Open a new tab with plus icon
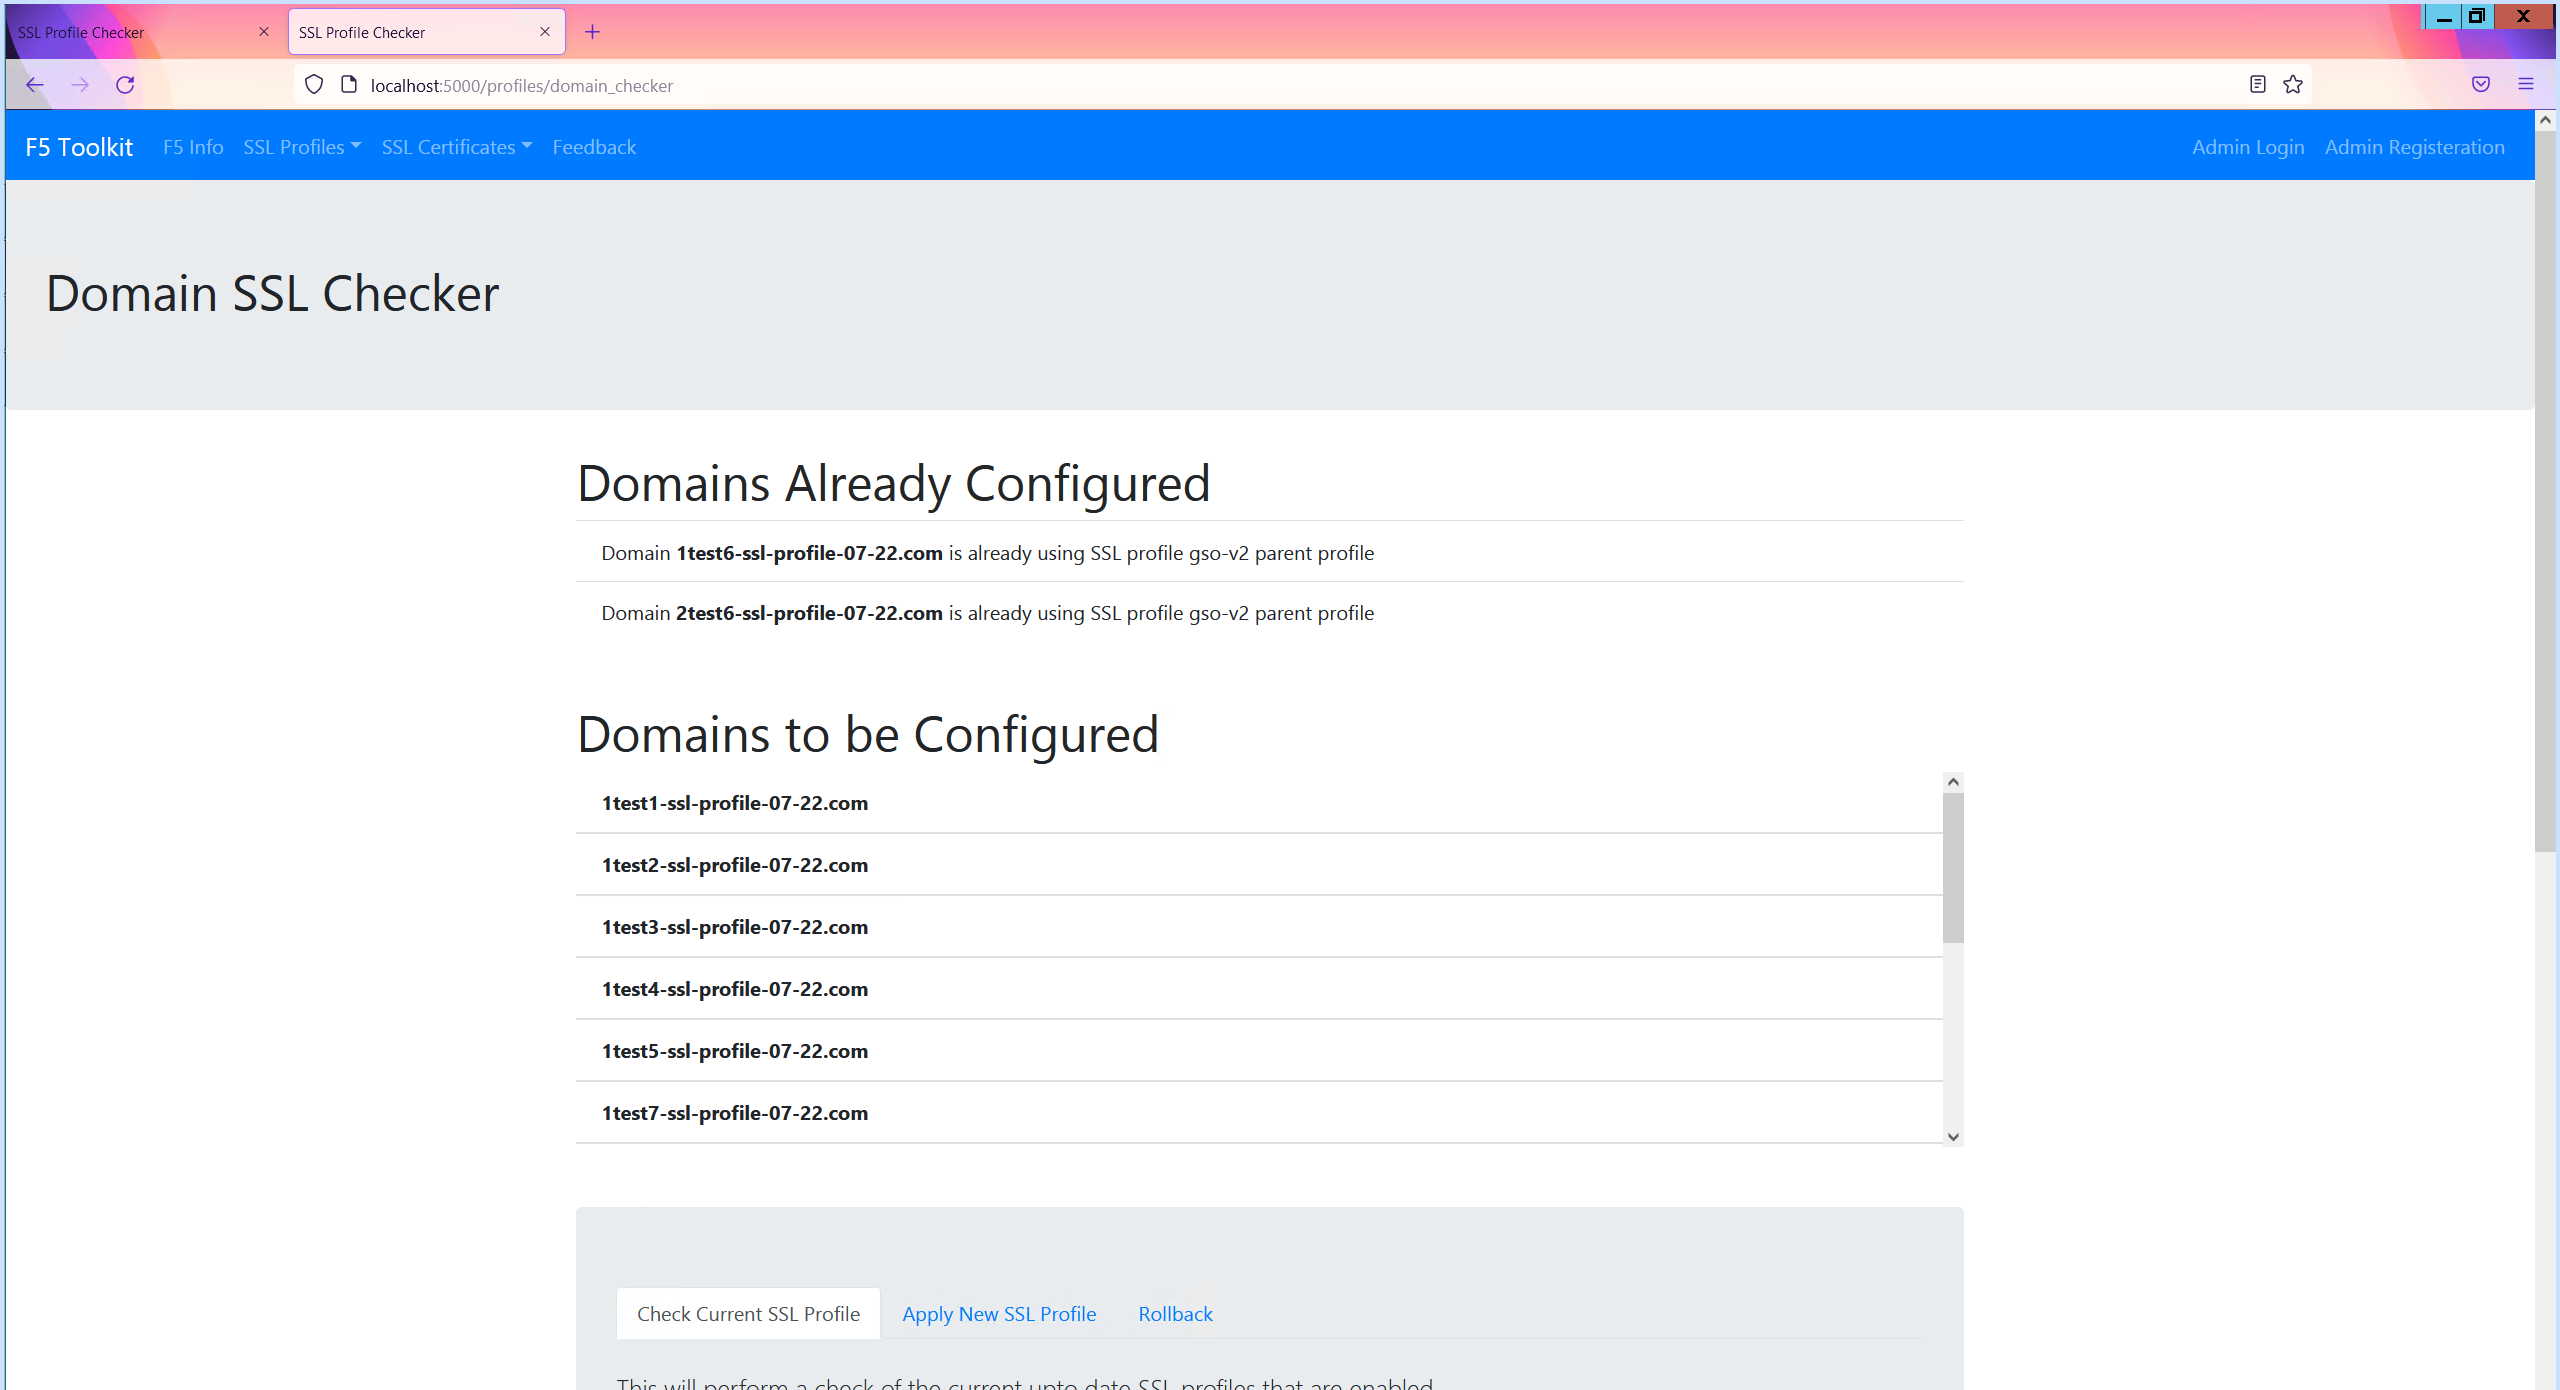The height and width of the screenshot is (1390, 2560). pyautogui.click(x=593, y=32)
